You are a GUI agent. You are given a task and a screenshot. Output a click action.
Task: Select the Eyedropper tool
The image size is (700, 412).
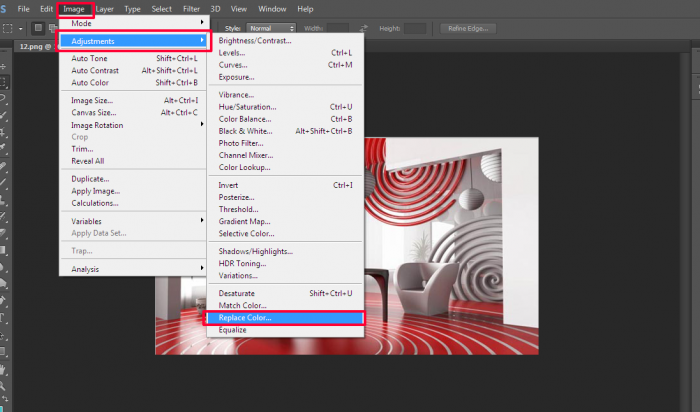coord(4,147)
